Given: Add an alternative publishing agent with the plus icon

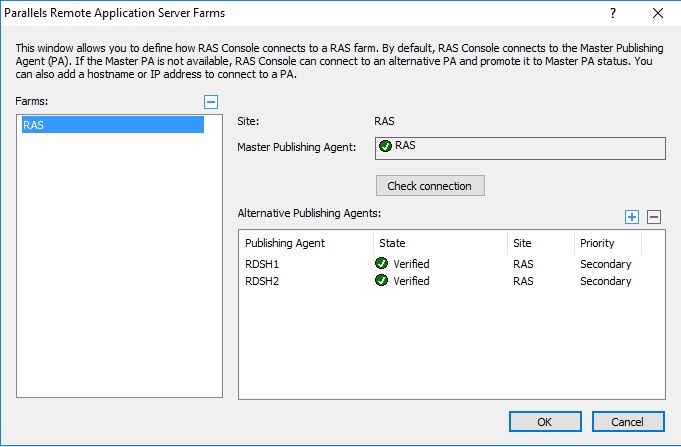Looking at the screenshot, I should point(631,217).
